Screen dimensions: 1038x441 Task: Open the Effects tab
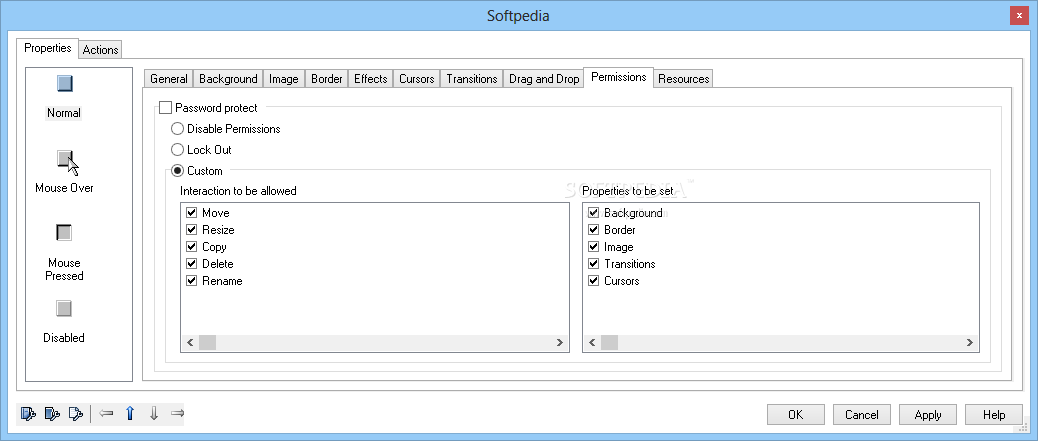[x=371, y=79]
